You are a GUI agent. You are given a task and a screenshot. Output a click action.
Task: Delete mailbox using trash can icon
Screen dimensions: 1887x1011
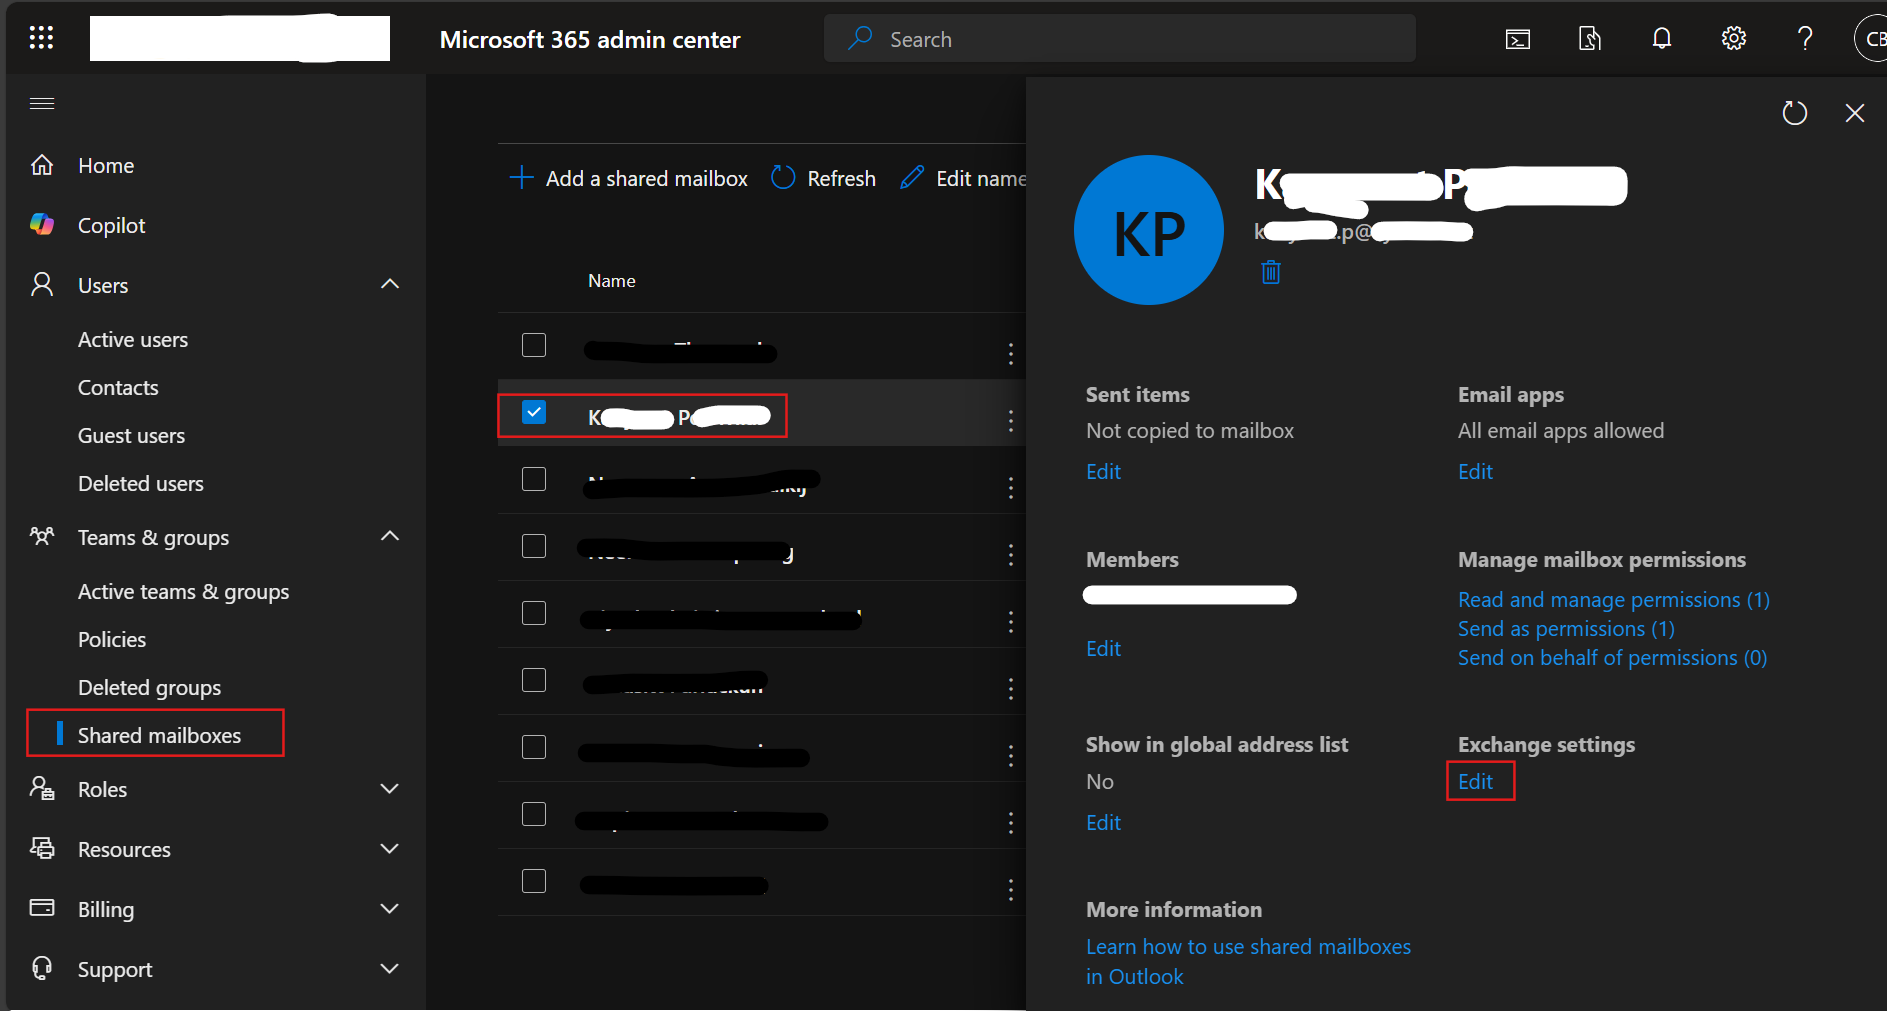coord(1271,271)
